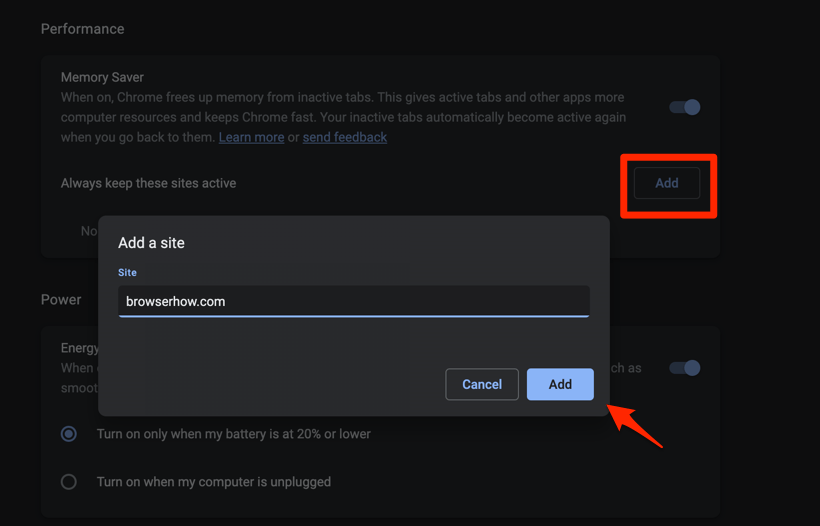Confirm with the blue Add dialog button
Image resolution: width=820 pixels, height=526 pixels.
click(560, 384)
